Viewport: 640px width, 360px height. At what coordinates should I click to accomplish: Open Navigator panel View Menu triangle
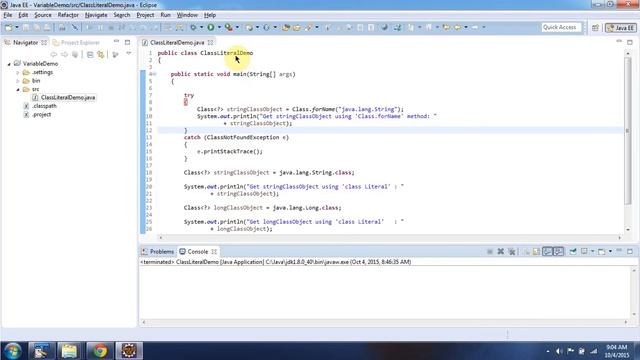click(129, 54)
